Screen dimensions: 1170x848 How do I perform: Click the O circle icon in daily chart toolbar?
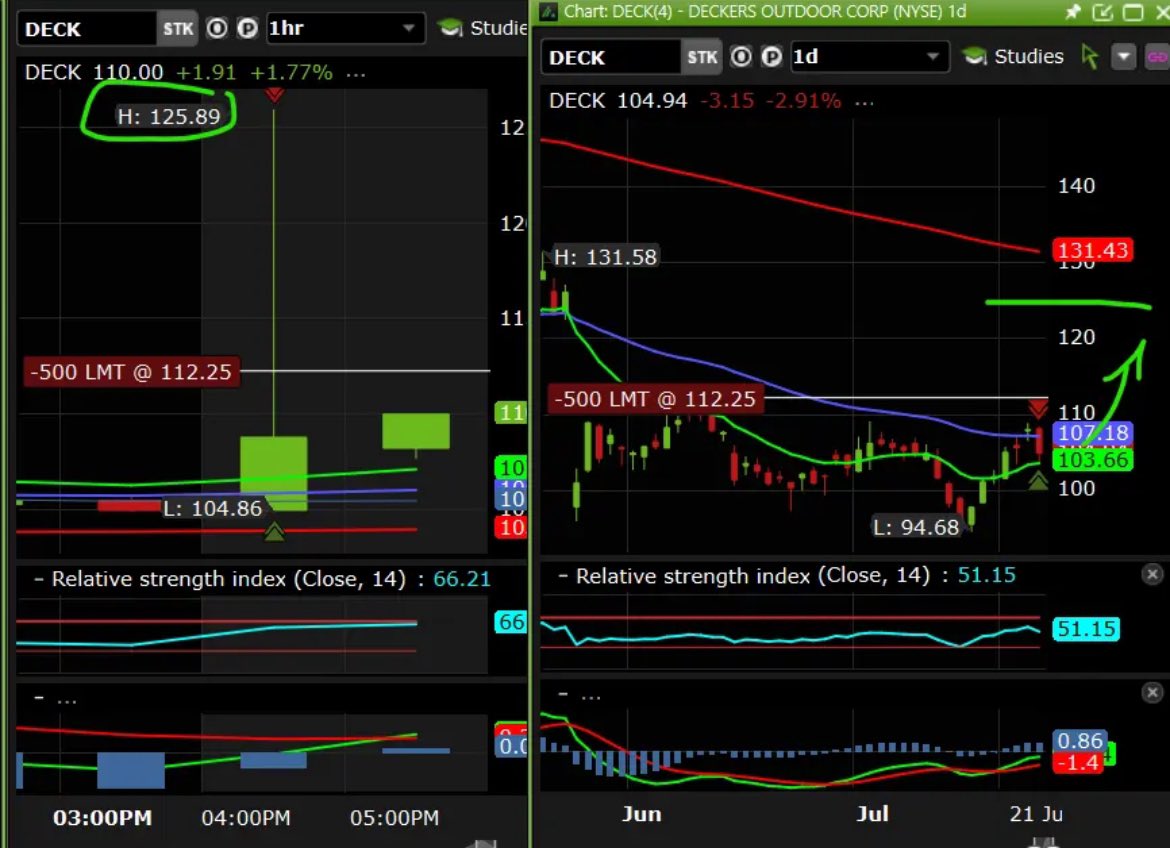pos(741,57)
